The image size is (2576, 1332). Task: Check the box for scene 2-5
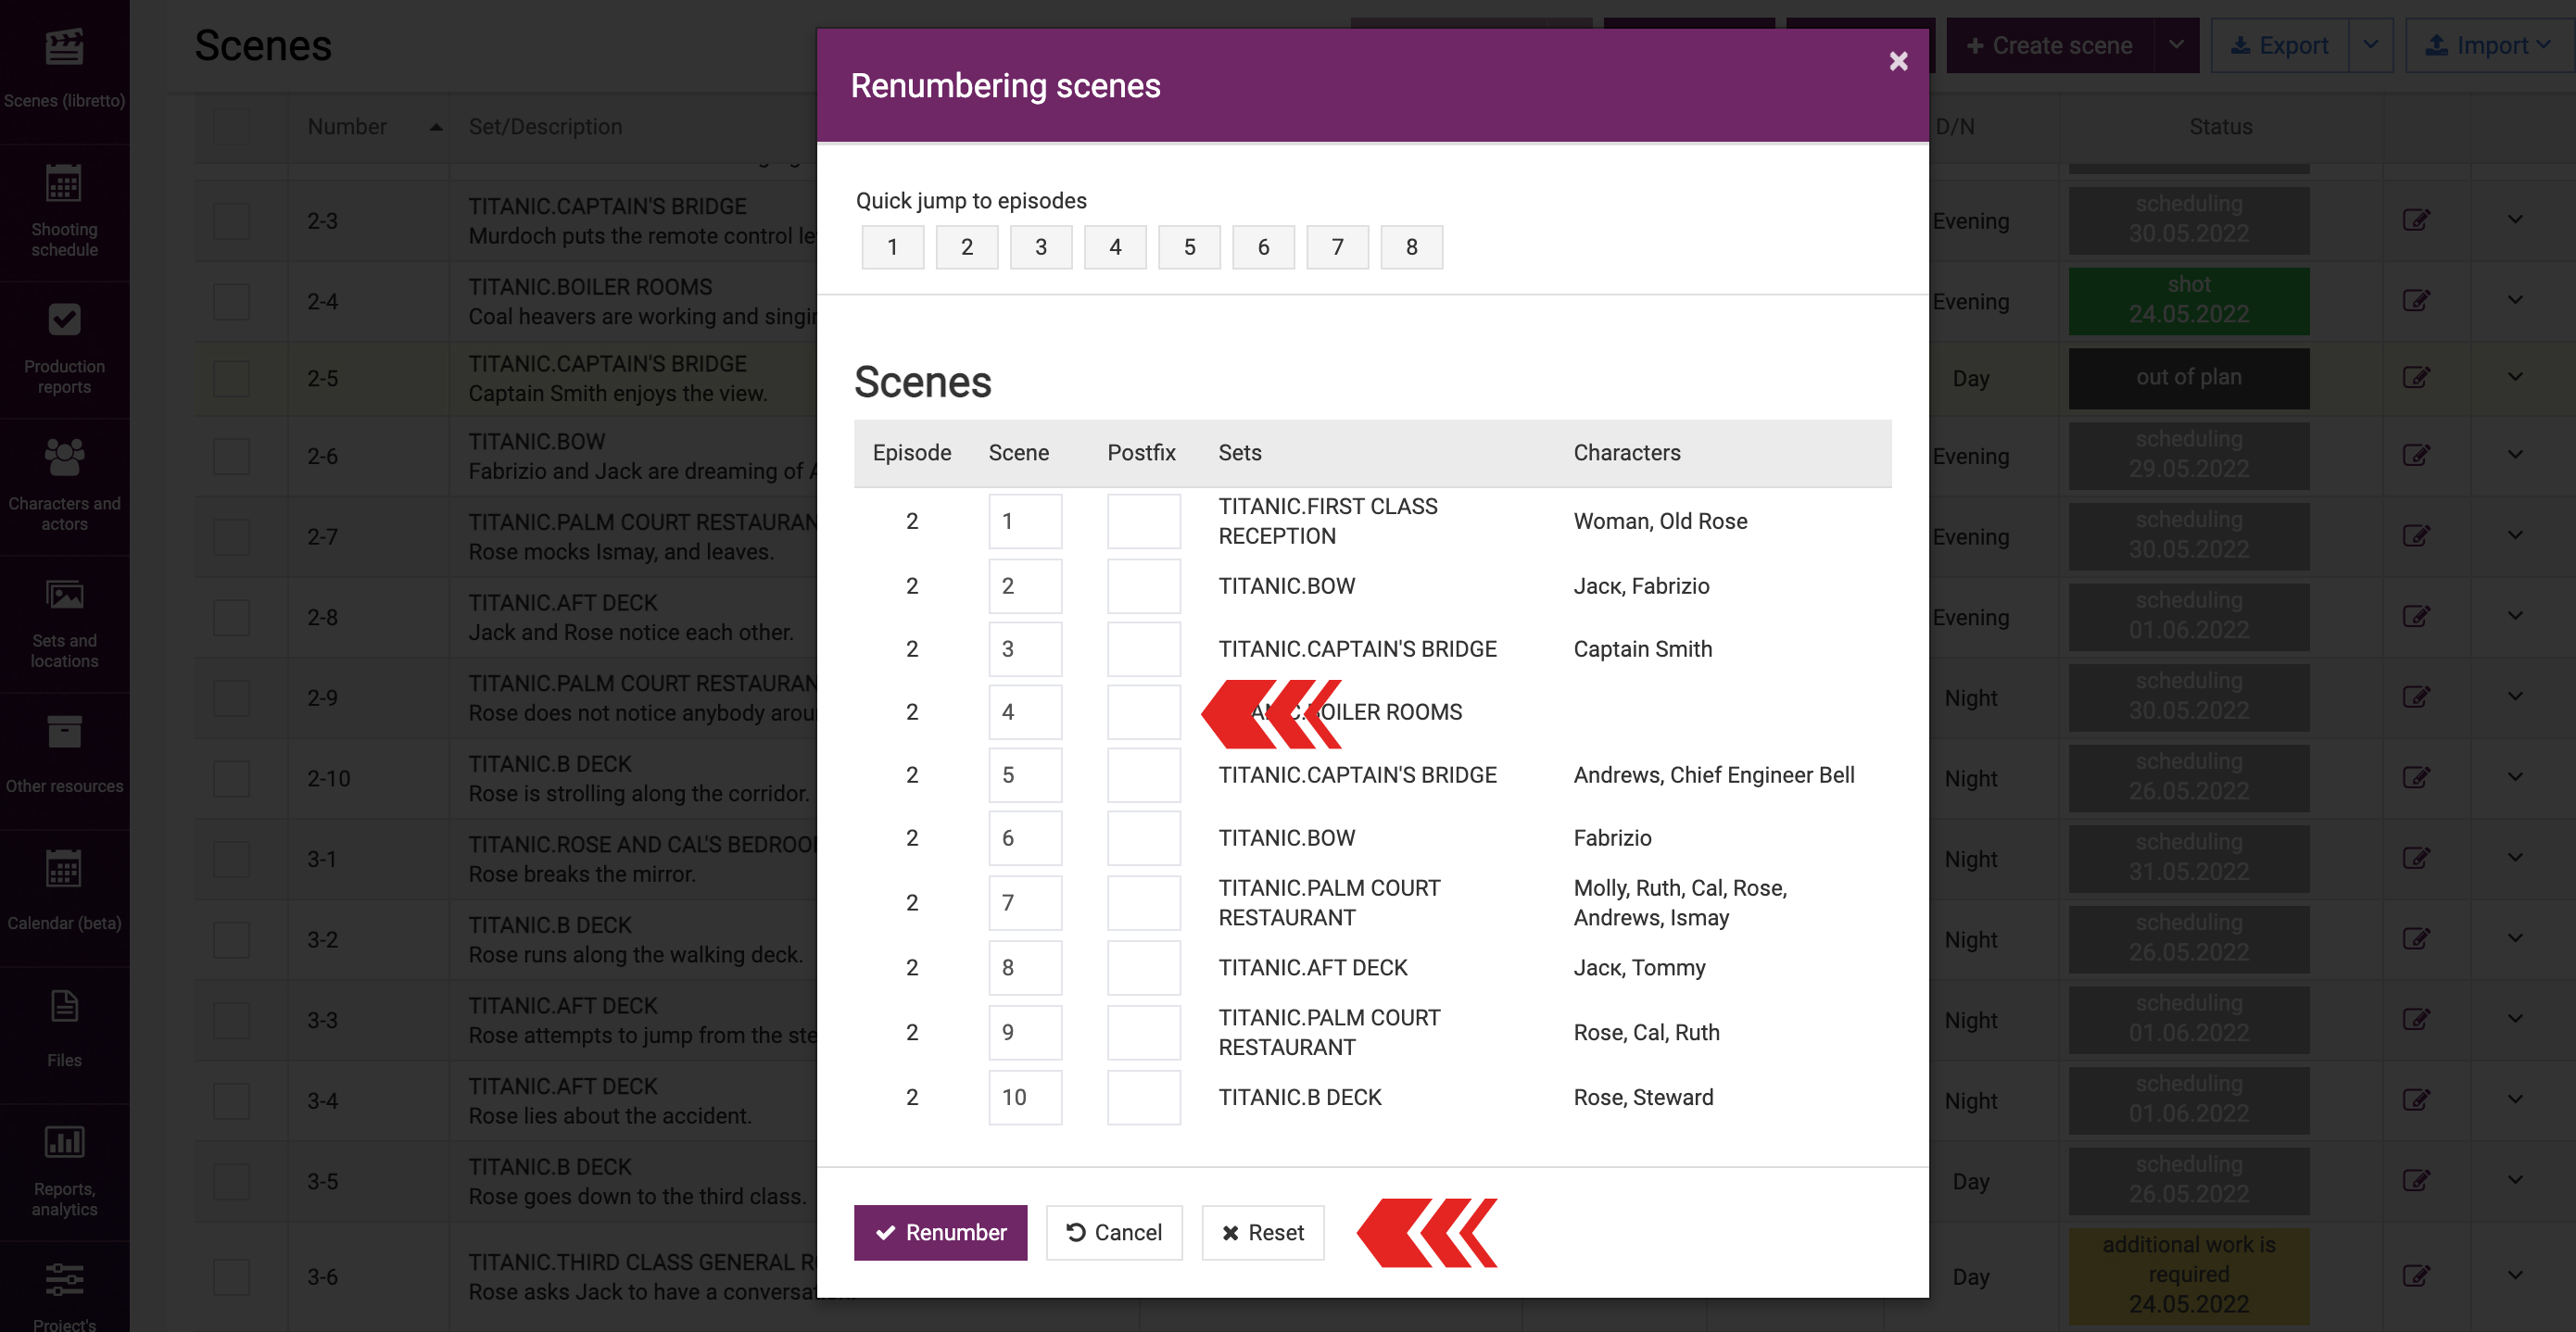click(x=231, y=379)
